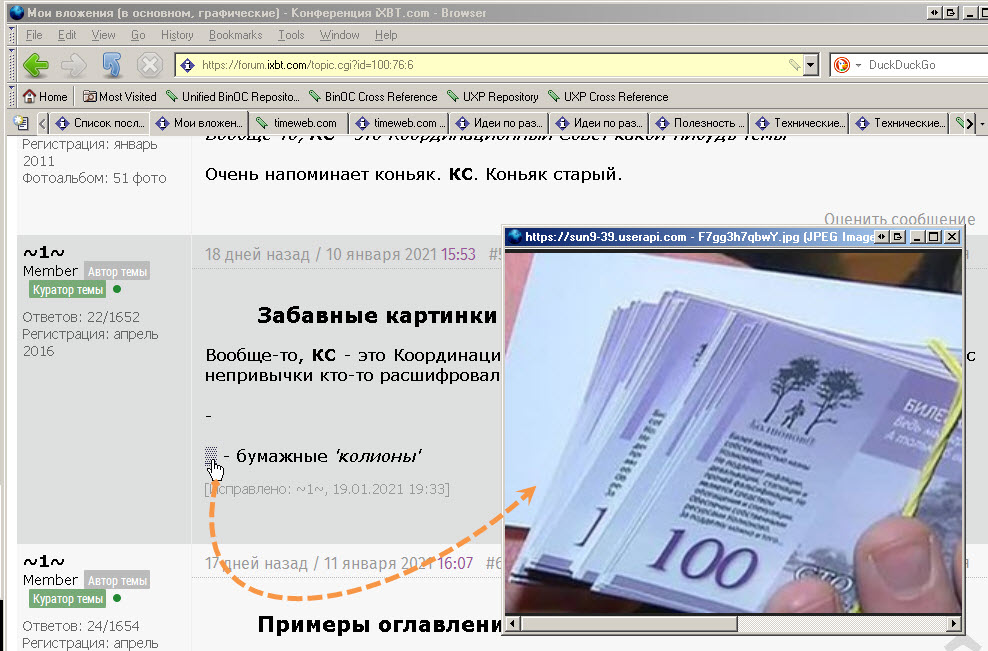Click the Forward arrow button

(74, 65)
